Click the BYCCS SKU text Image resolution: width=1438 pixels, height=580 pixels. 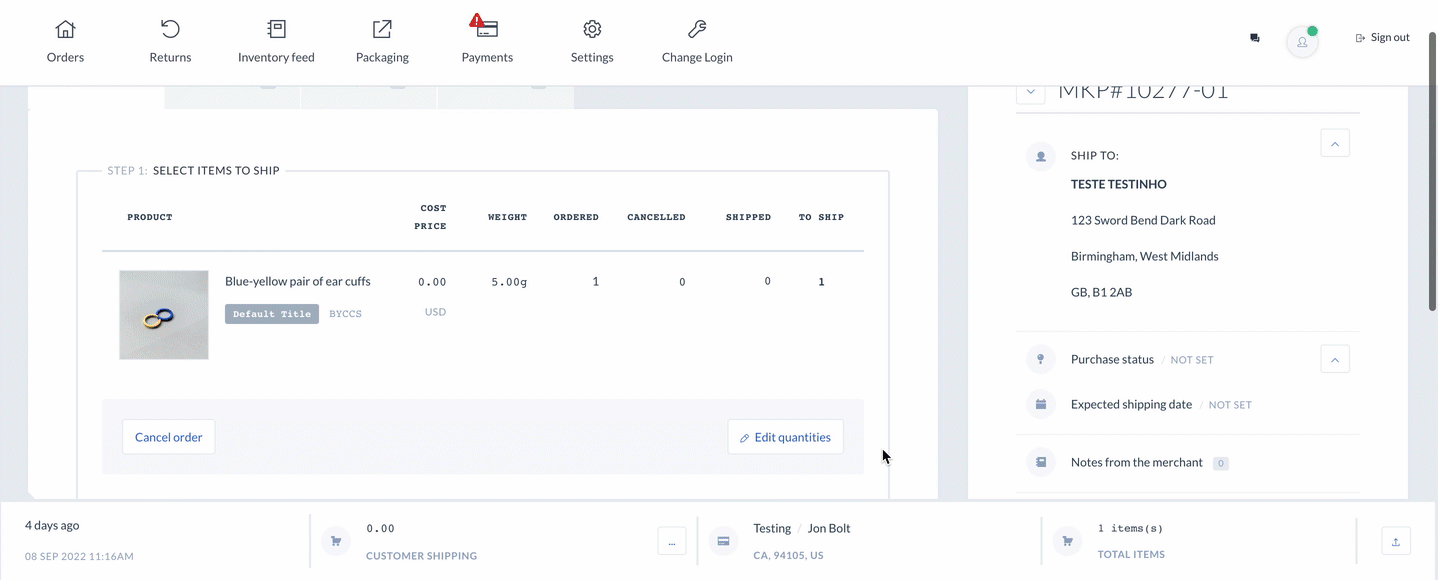pos(346,314)
